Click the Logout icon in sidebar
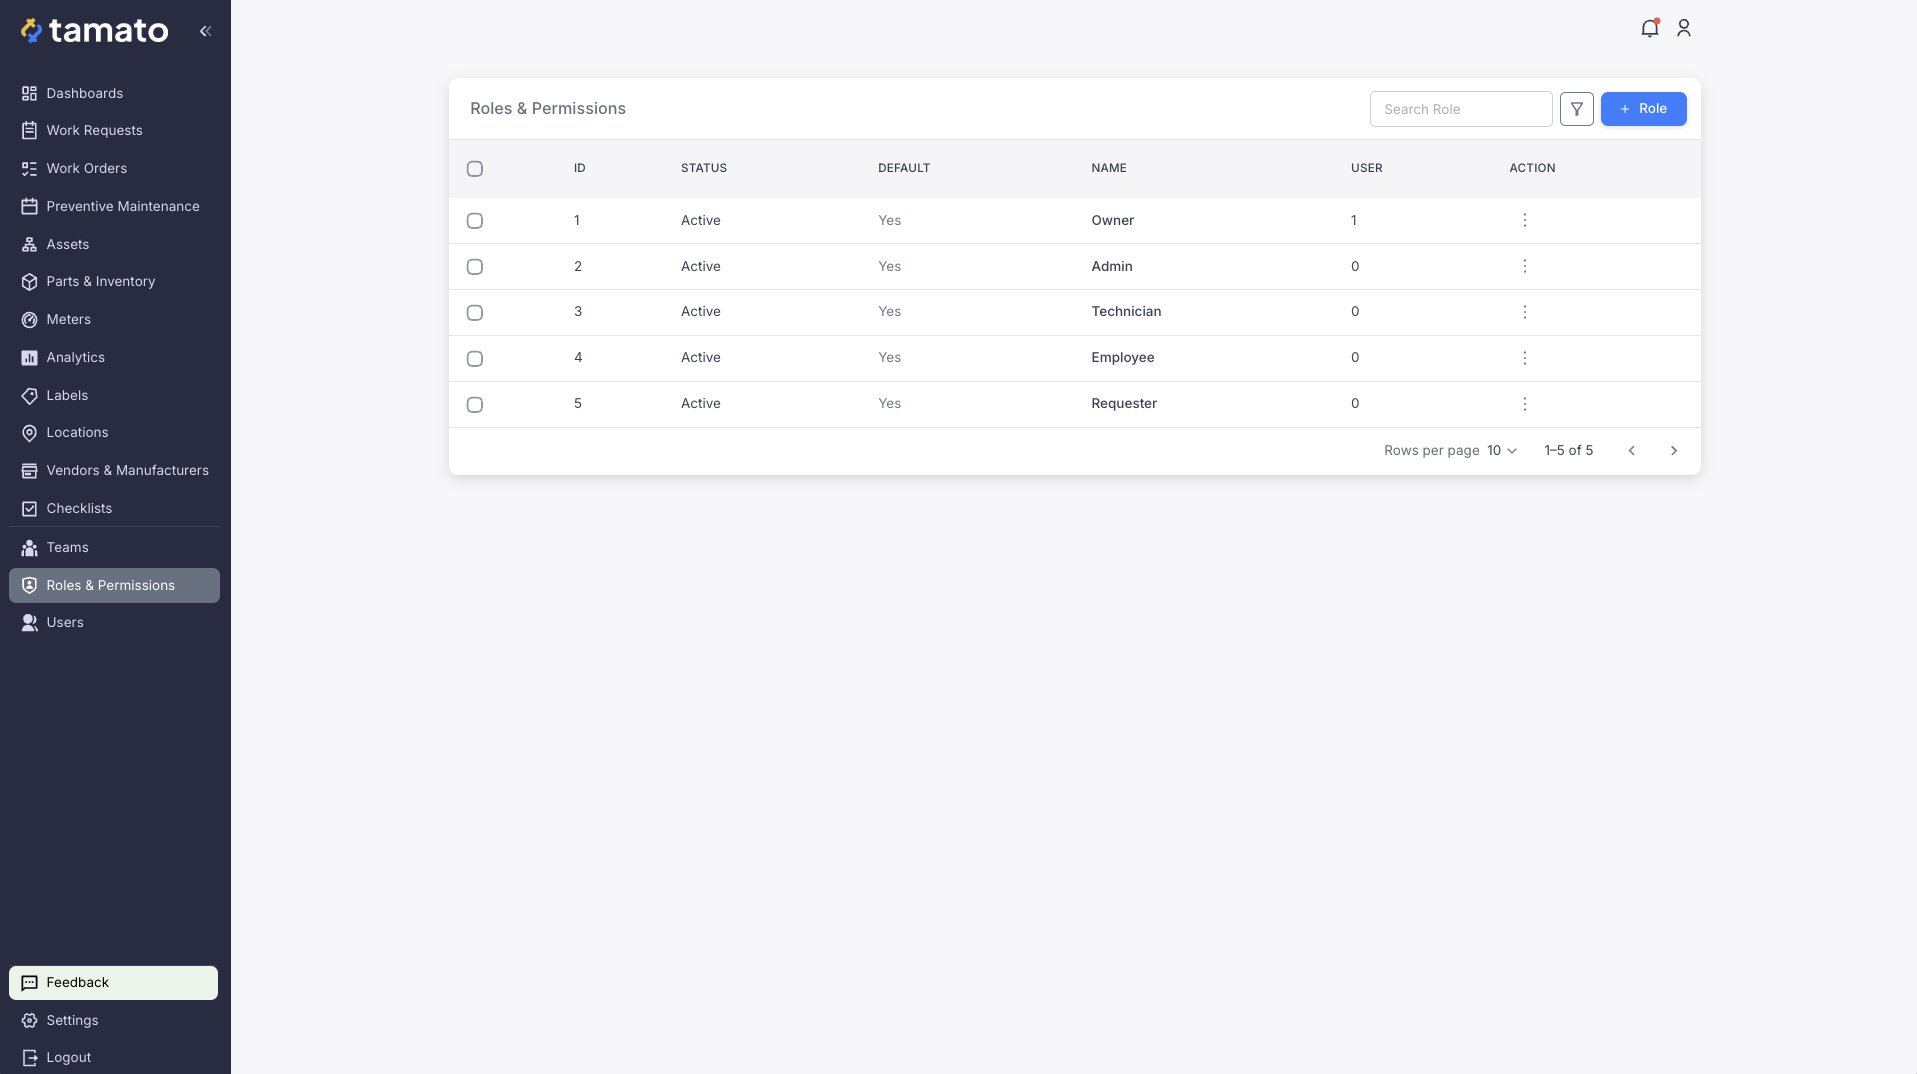 [x=30, y=1057]
